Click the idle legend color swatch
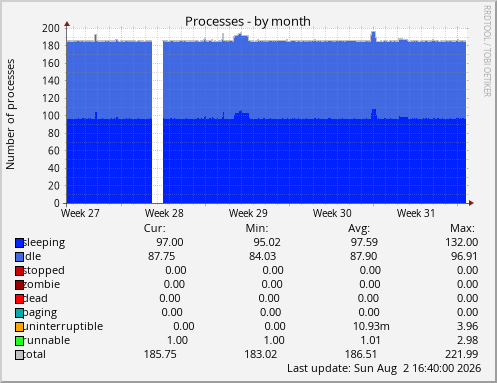Screen dimensions: 497x383 19,257
